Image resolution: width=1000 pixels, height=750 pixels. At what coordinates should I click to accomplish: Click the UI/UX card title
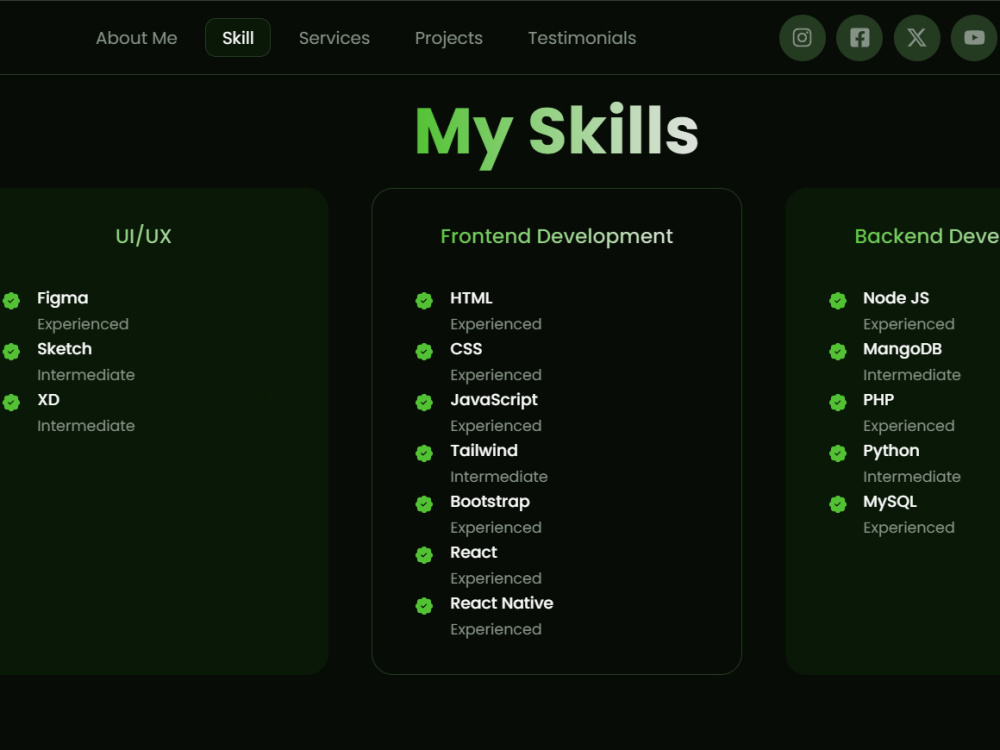click(x=143, y=236)
